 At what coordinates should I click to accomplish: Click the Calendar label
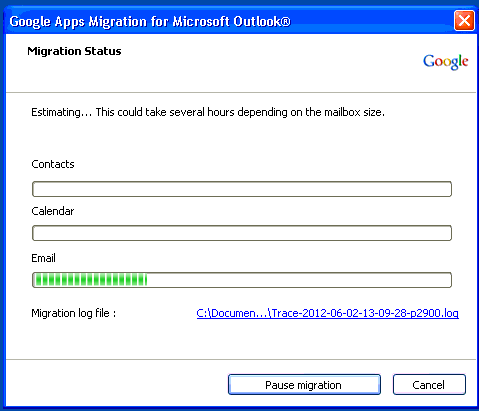pyautogui.click(x=53, y=211)
